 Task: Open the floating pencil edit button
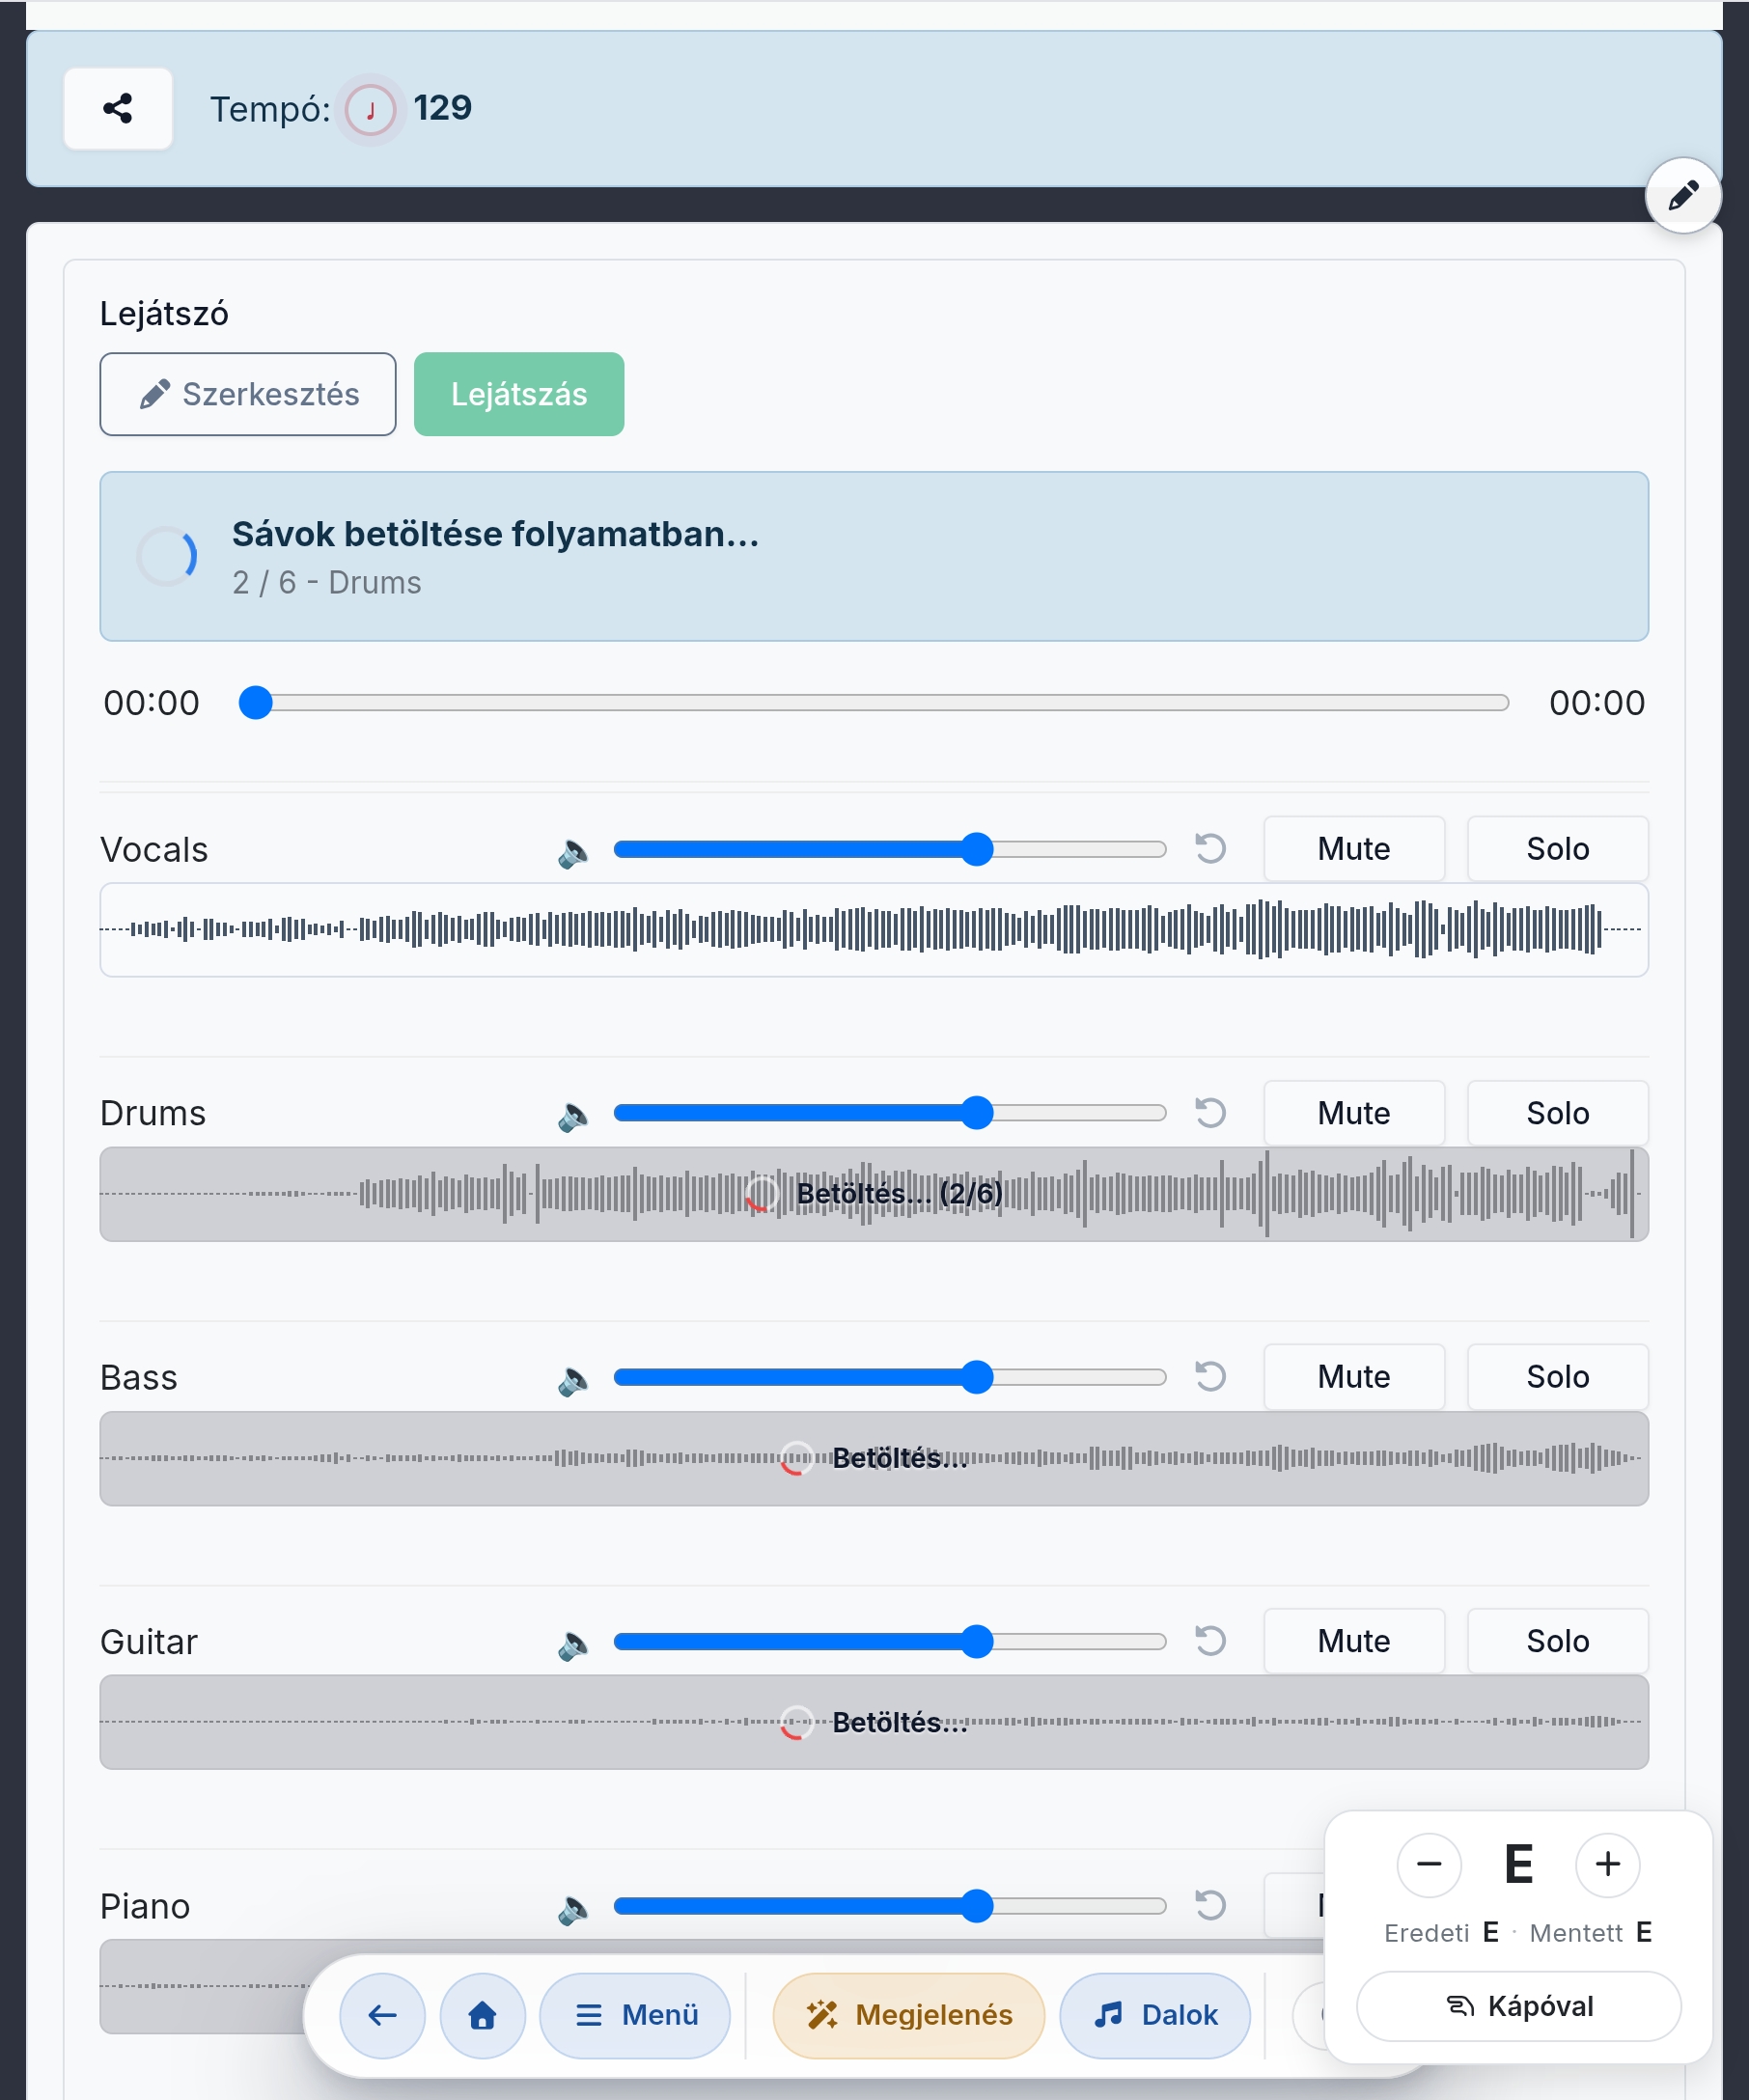(x=1683, y=194)
